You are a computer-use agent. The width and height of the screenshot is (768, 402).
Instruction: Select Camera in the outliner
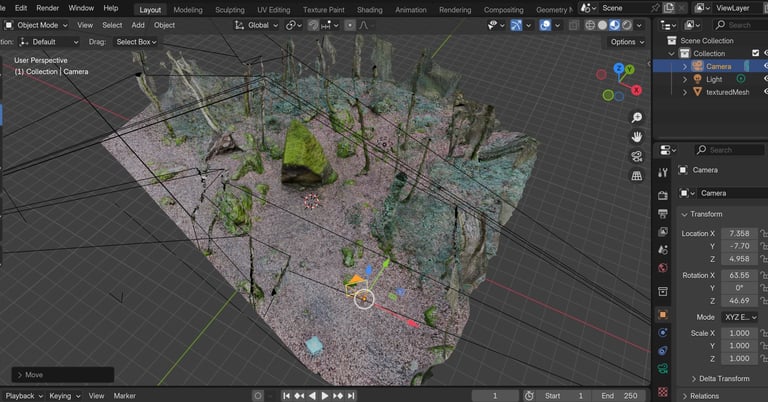719,66
